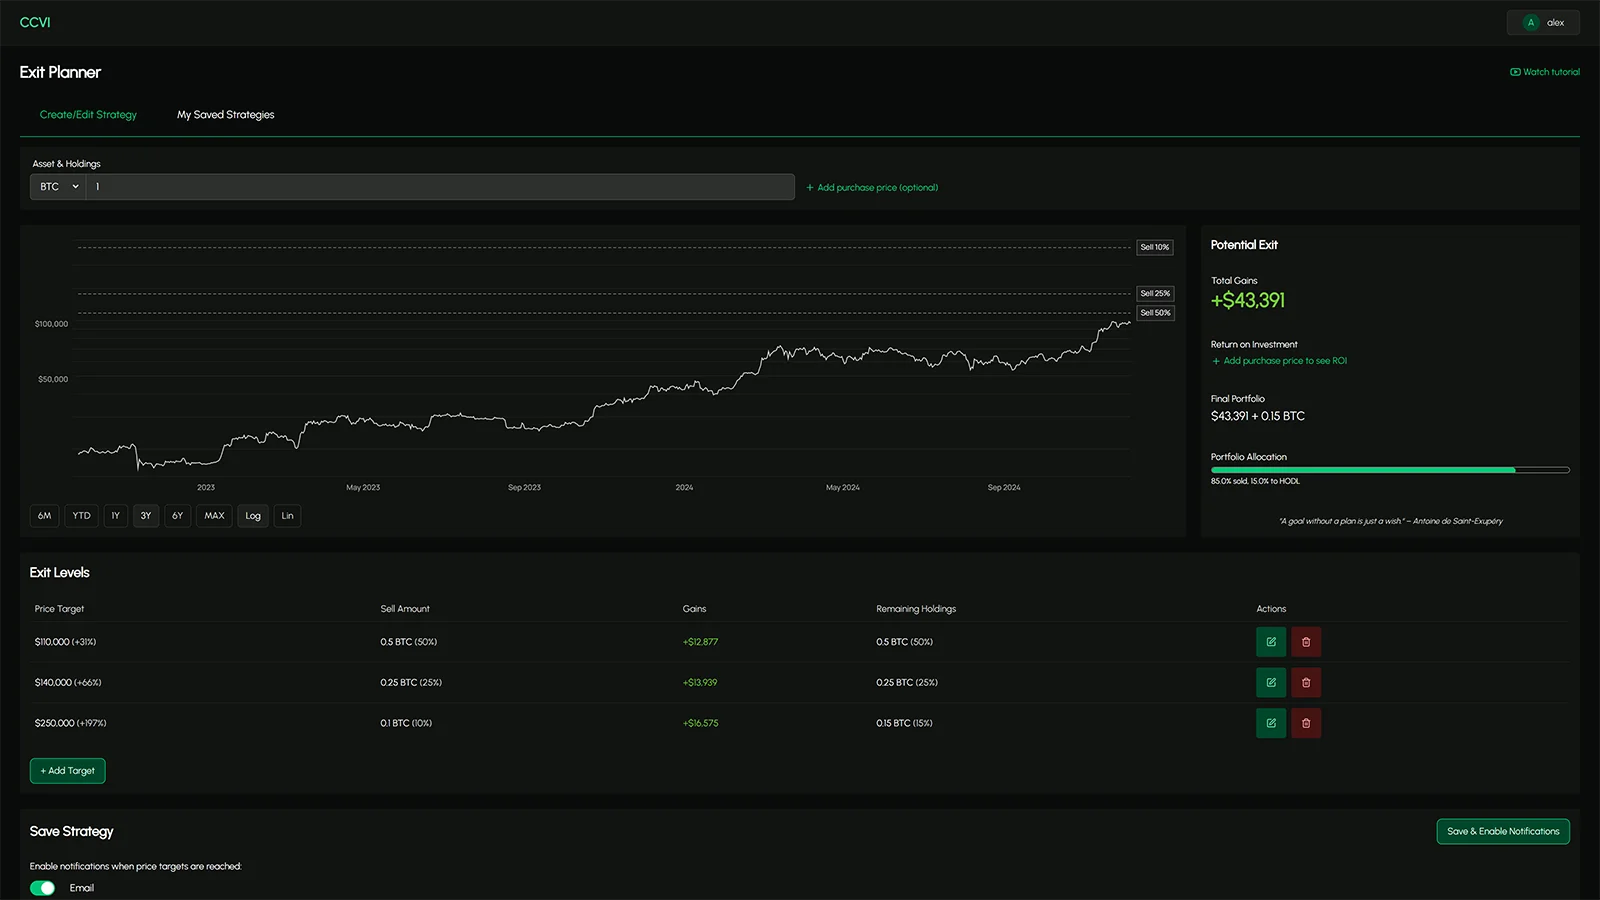Delete the $250,000 exit level
Viewport: 1600px width, 900px height.
click(x=1306, y=723)
